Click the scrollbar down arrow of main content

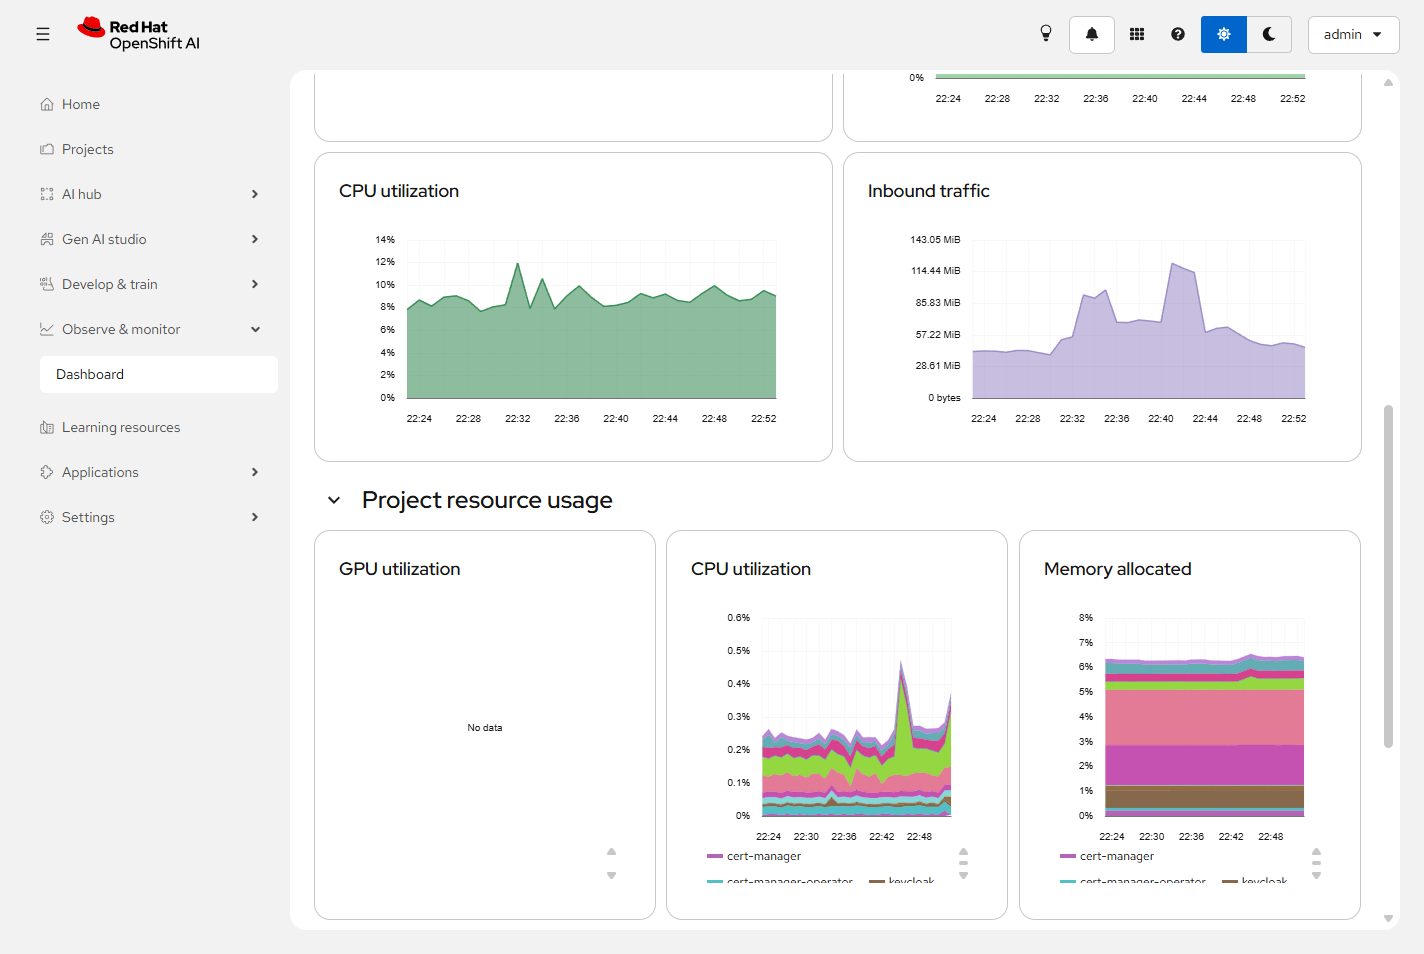pos(1388,918)
